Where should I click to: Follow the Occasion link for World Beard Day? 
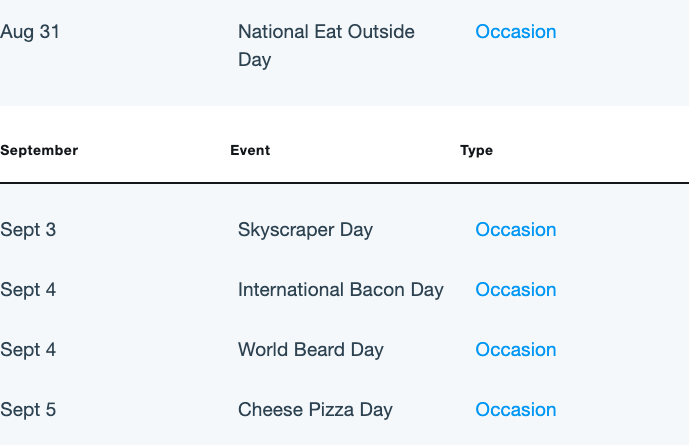pos(516,350)
